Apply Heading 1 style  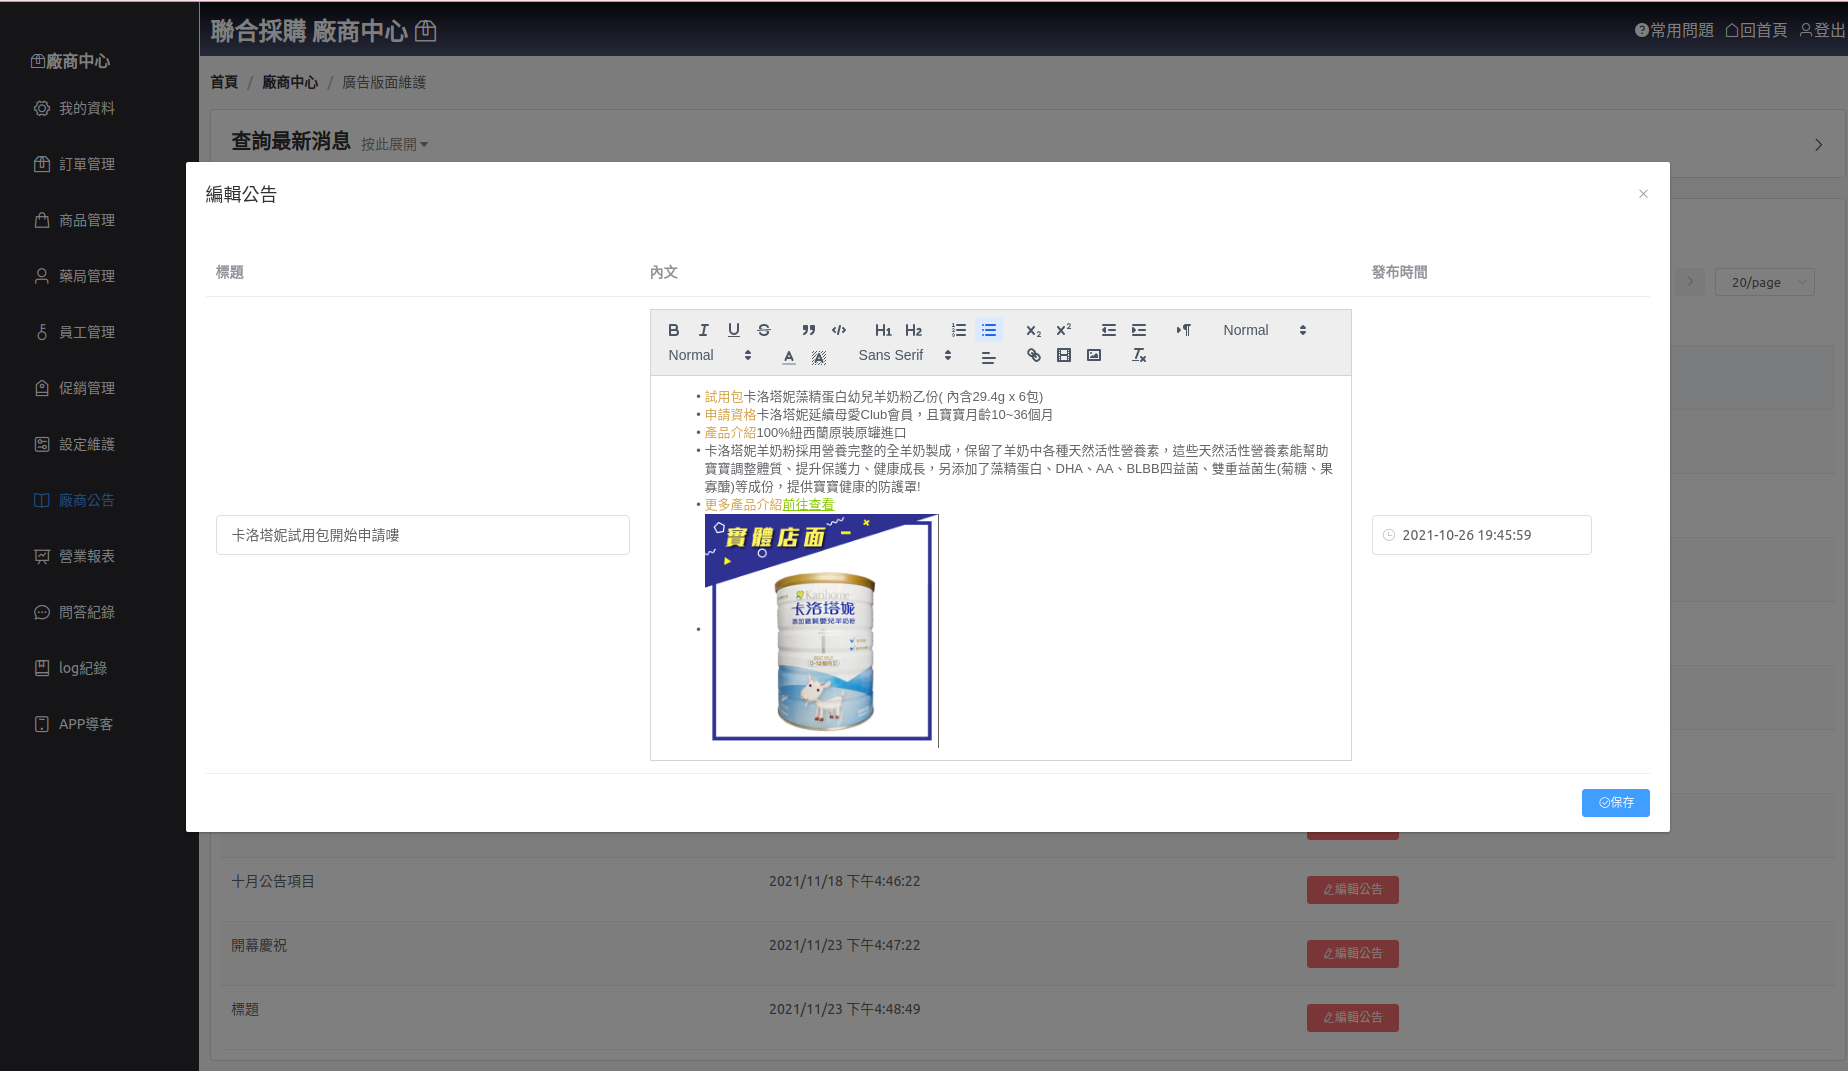pos(883,330)
